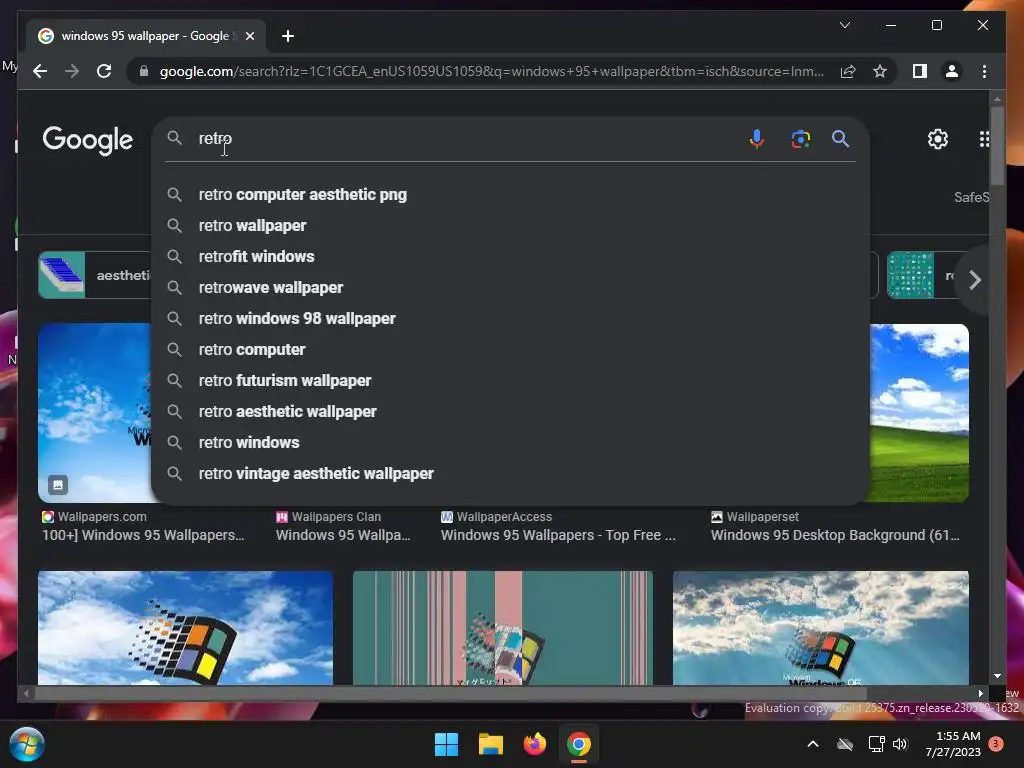Open the Windows 7 style orb button
The image size is (1024, 768).
tap(27, 744)
